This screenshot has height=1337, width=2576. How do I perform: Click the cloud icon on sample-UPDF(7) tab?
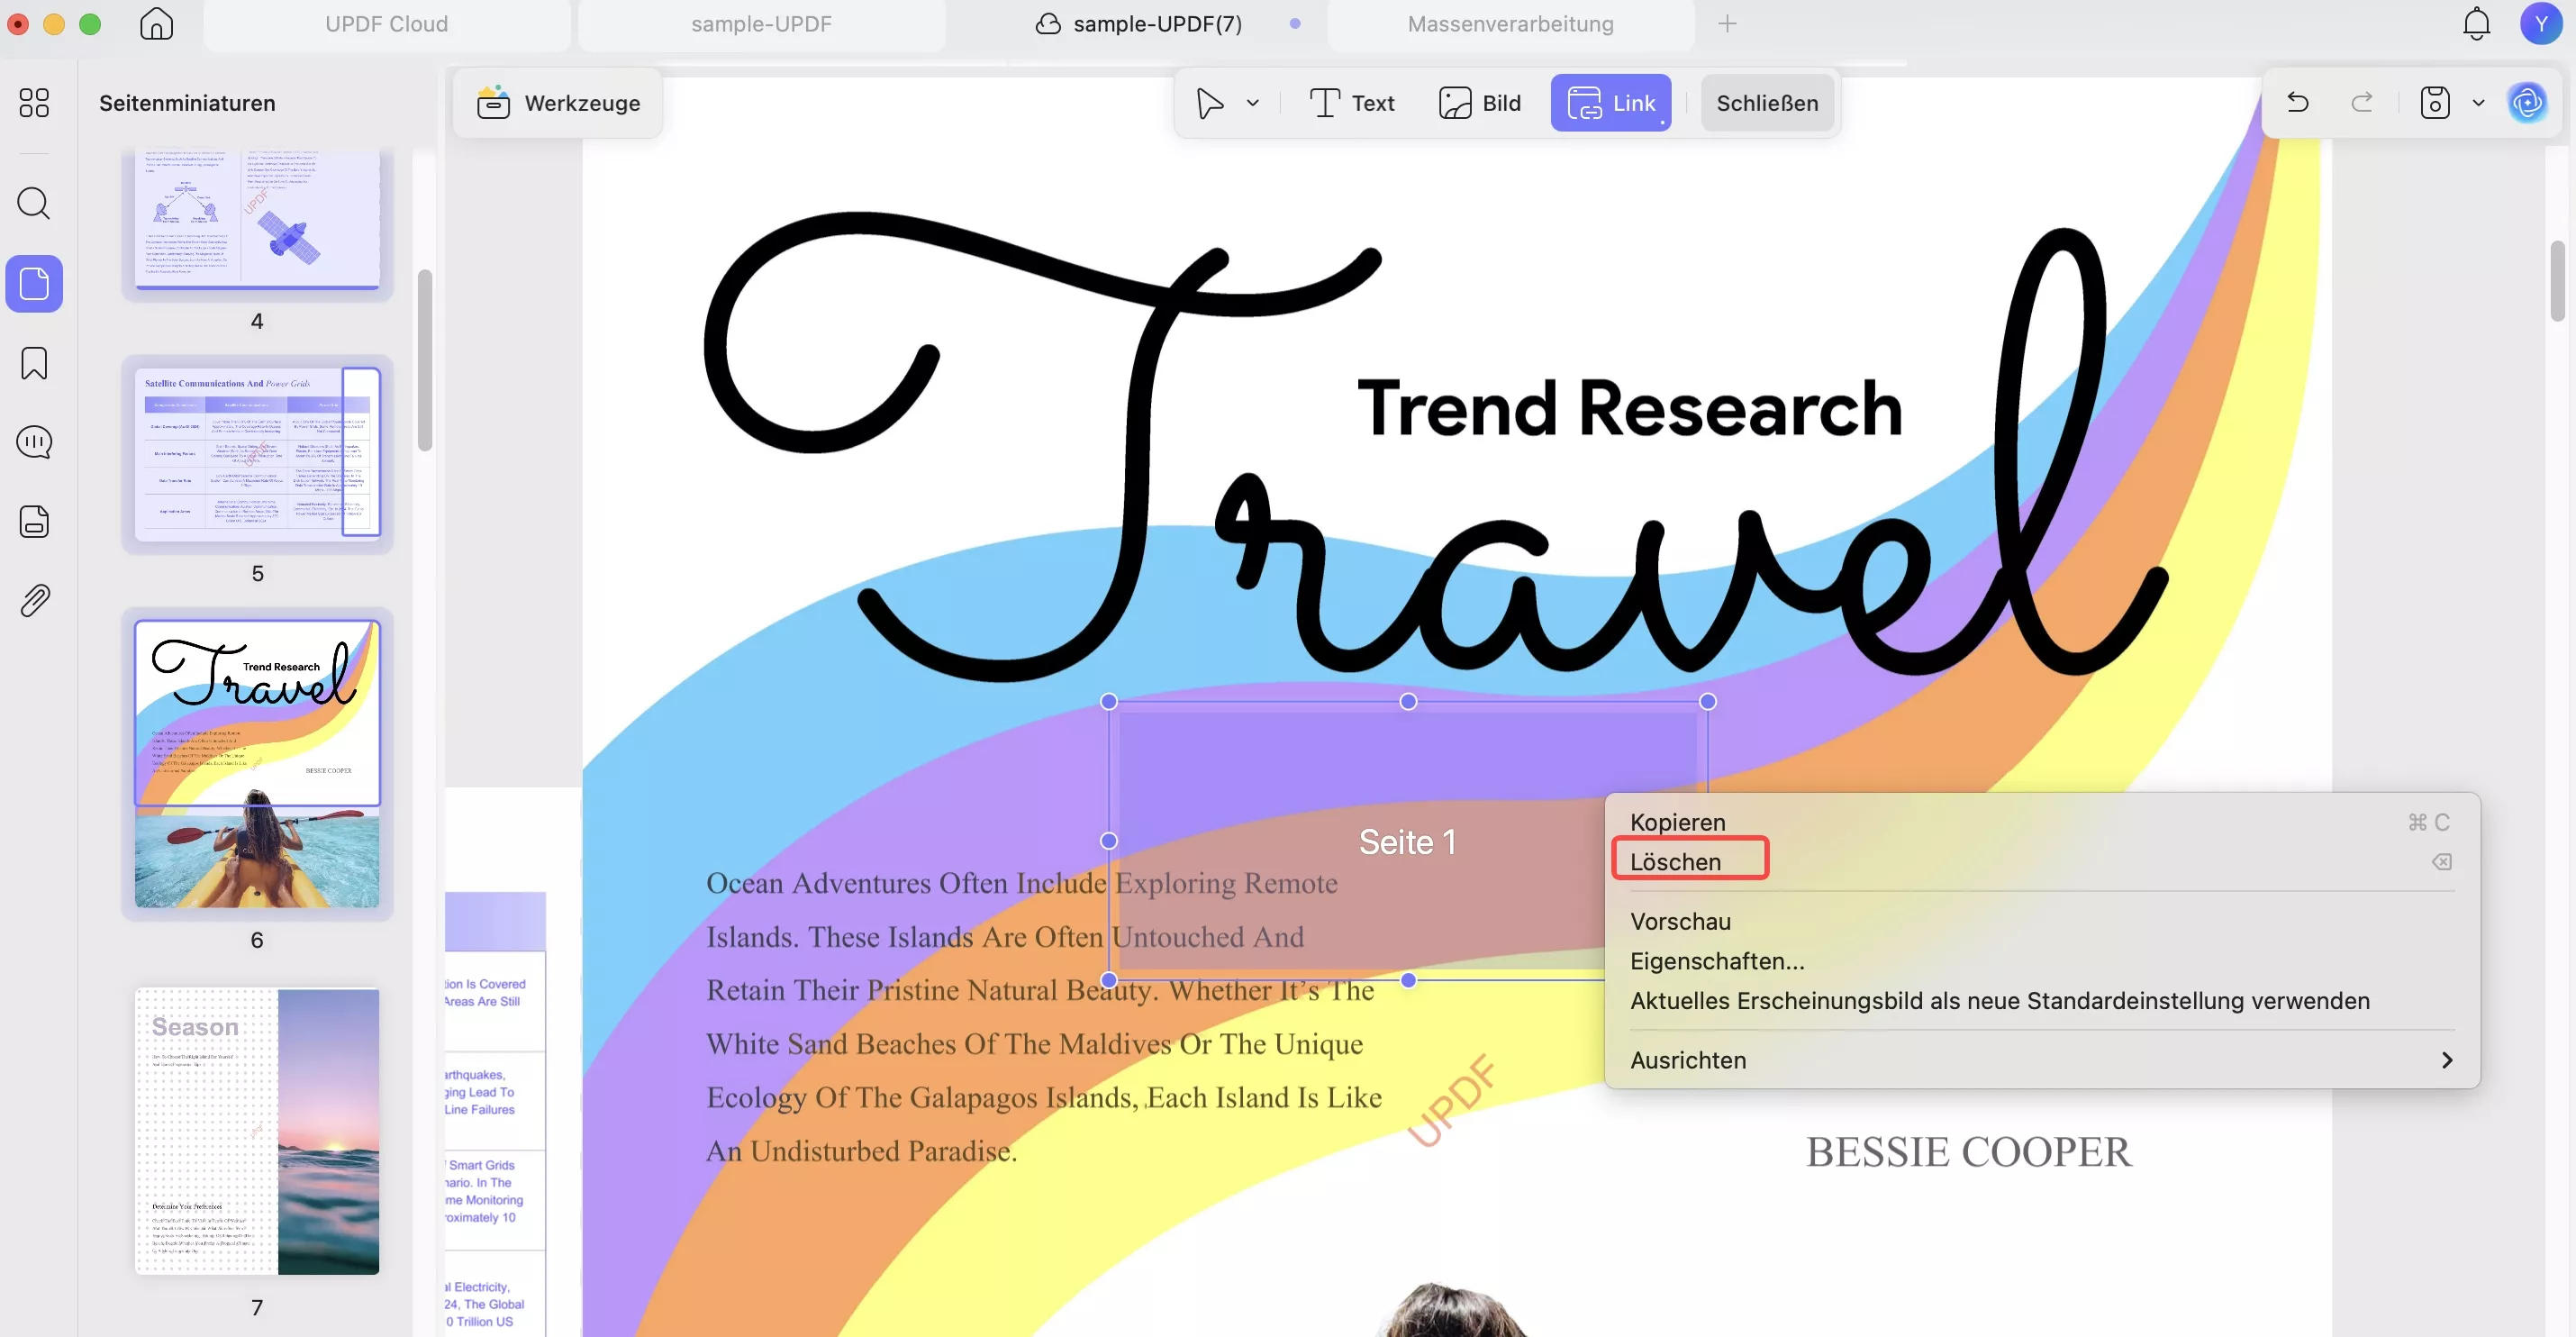pyautogui.click(x=1047, y=24)
